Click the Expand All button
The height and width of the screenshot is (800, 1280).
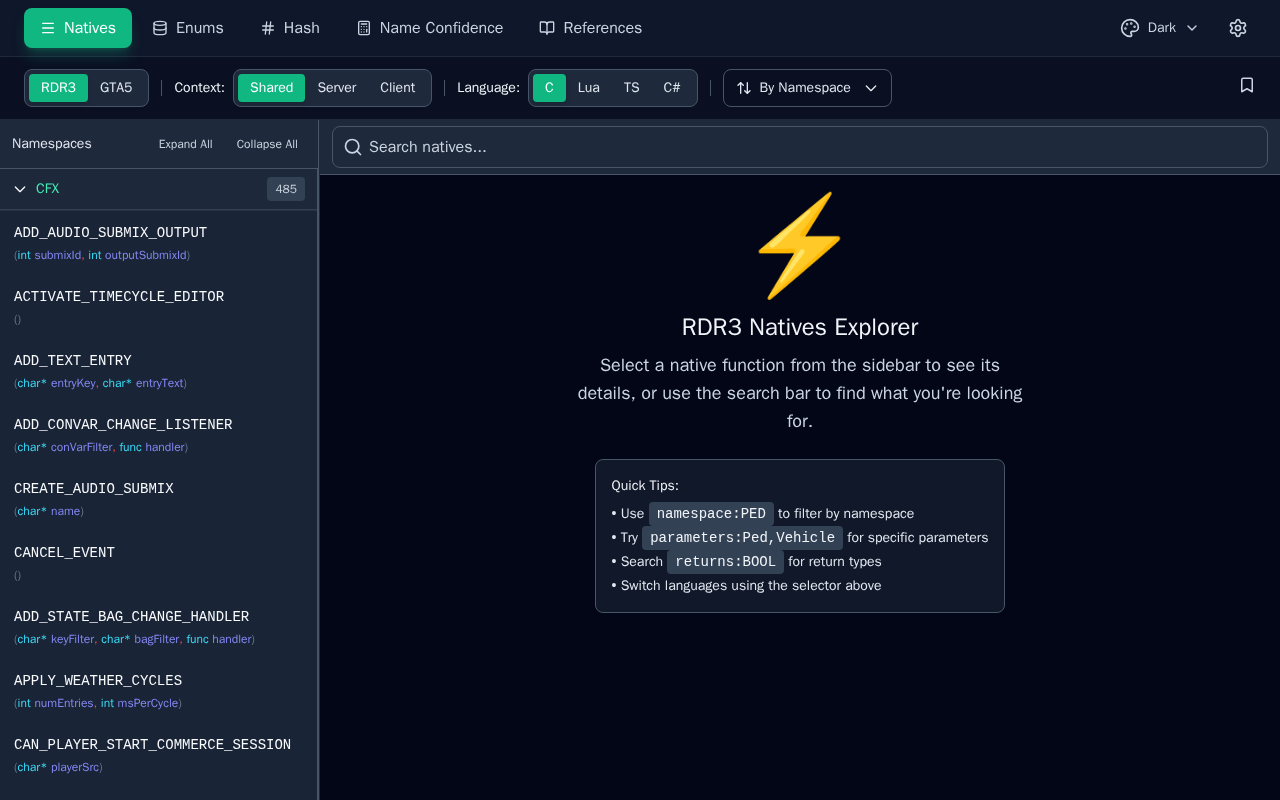coord(185,144)
